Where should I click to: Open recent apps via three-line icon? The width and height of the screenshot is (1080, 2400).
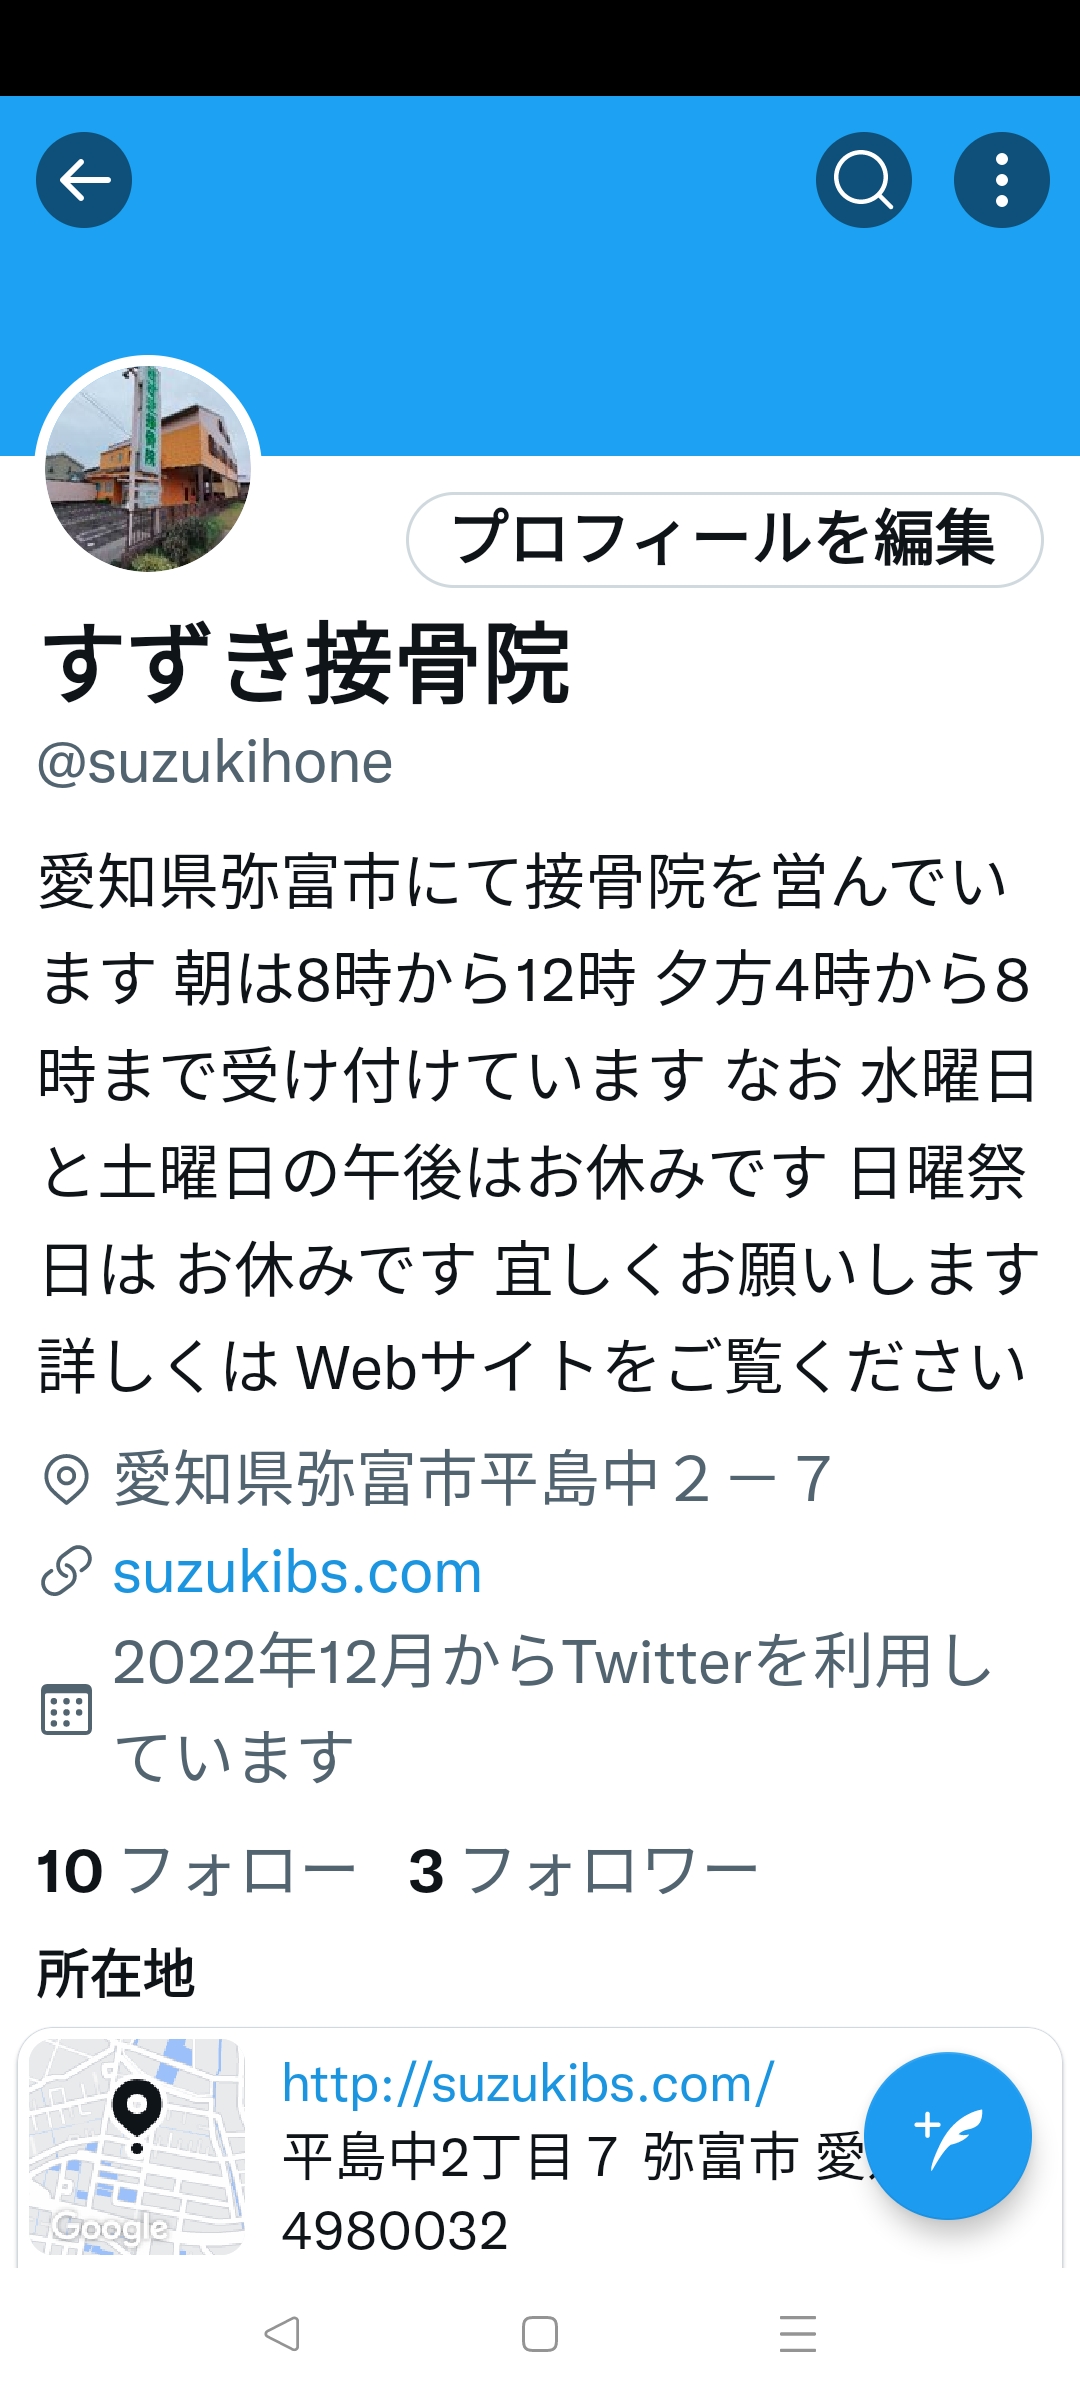click(x=798, y=2334)
